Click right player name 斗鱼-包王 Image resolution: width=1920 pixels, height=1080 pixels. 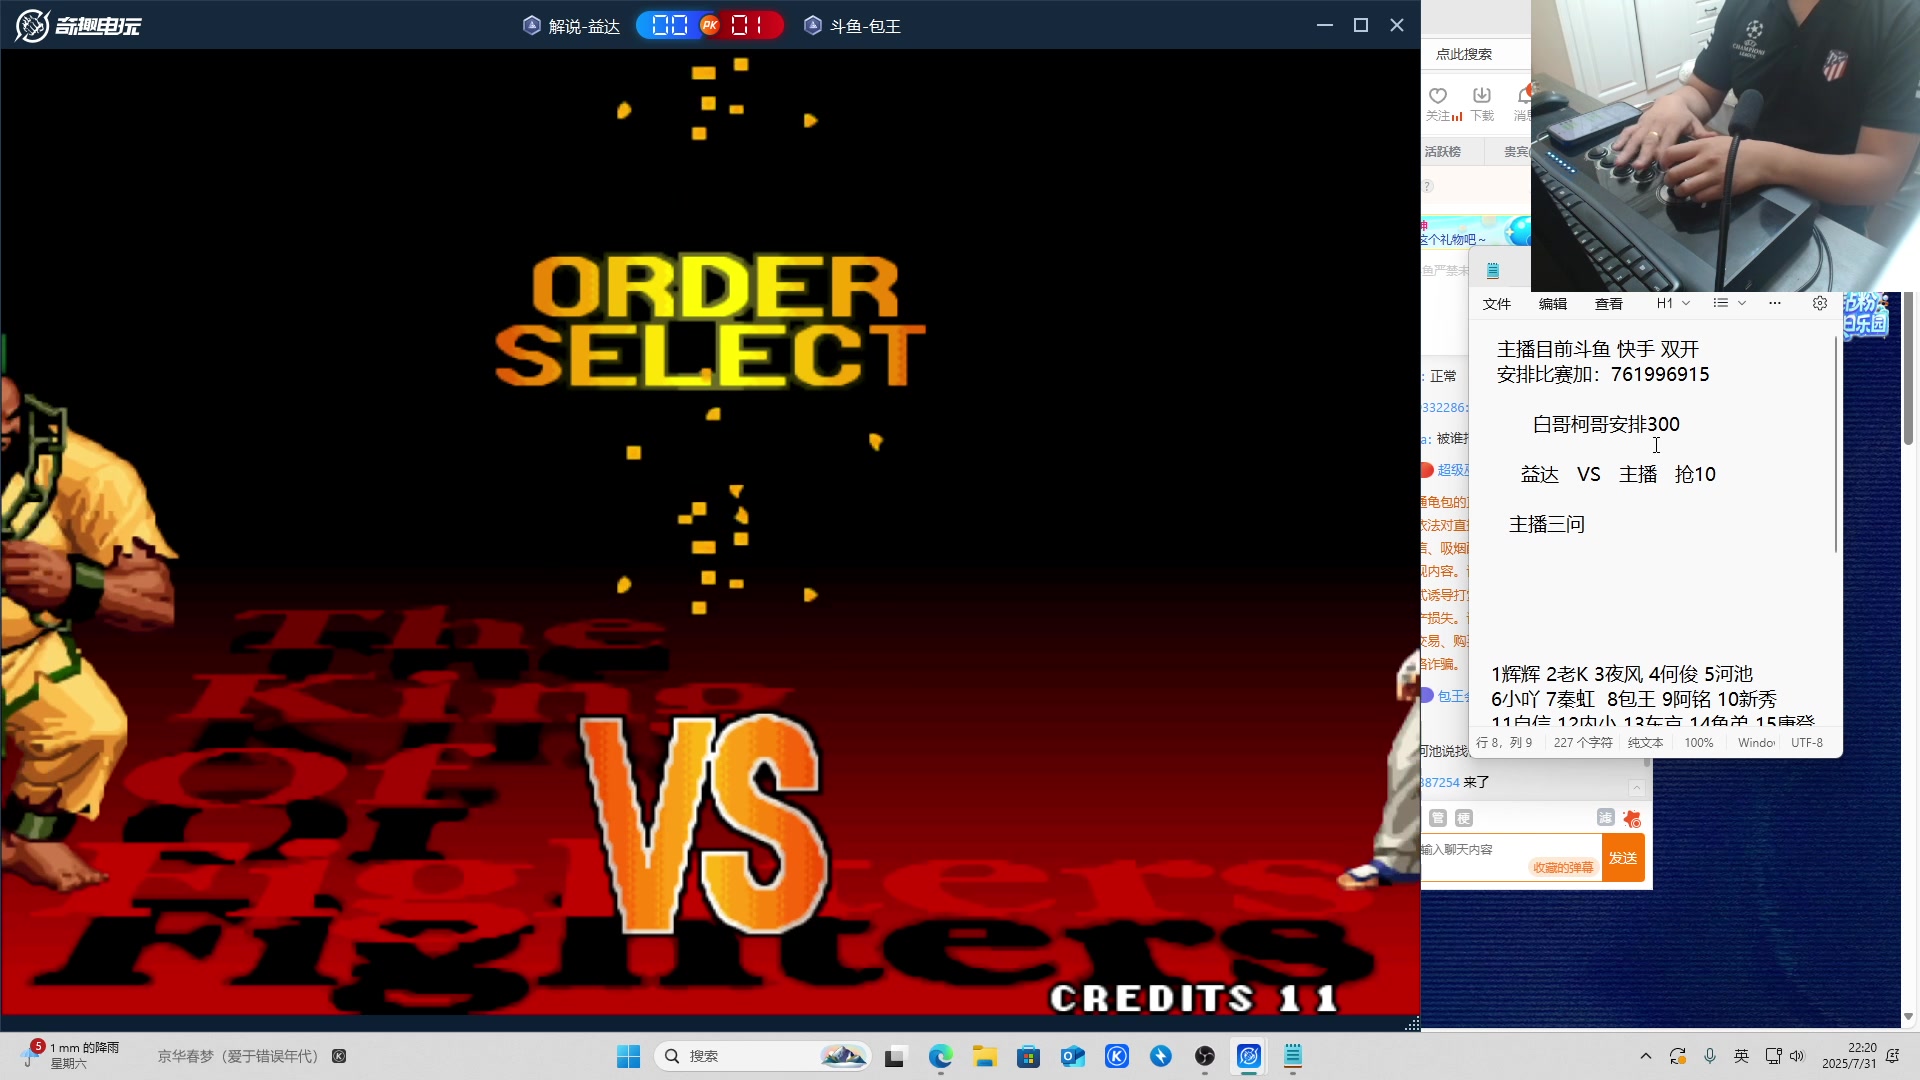(x=865, y=26)
